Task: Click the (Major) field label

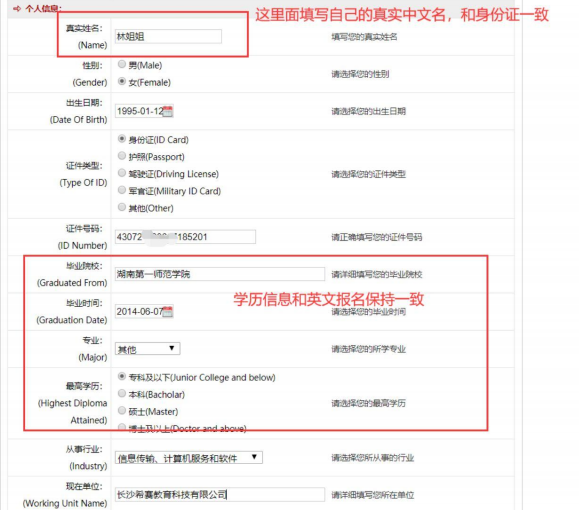Action: 93,357
